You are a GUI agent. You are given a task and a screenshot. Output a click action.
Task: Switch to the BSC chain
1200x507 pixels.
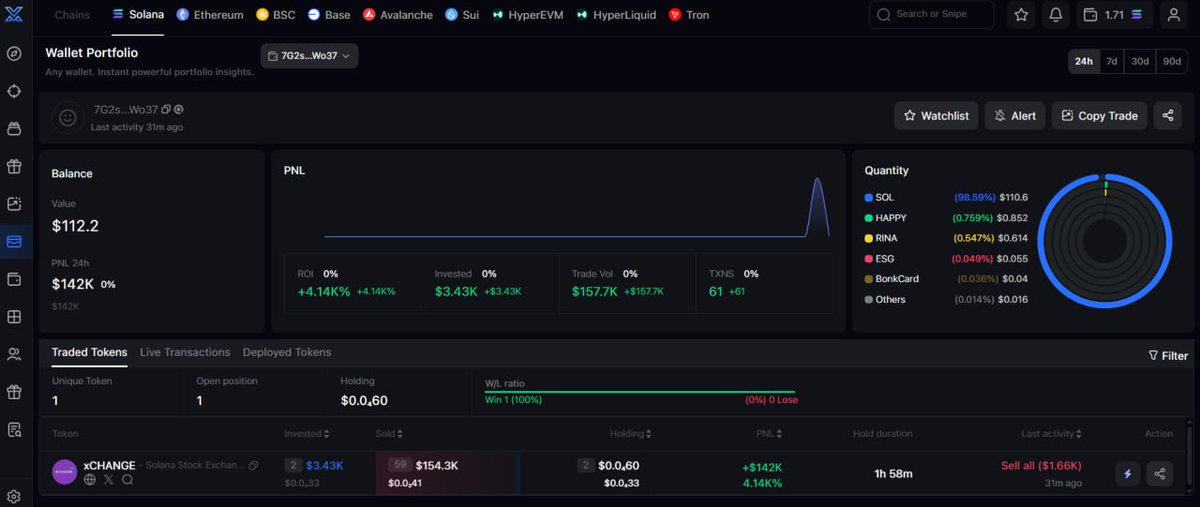coord(276,15)
